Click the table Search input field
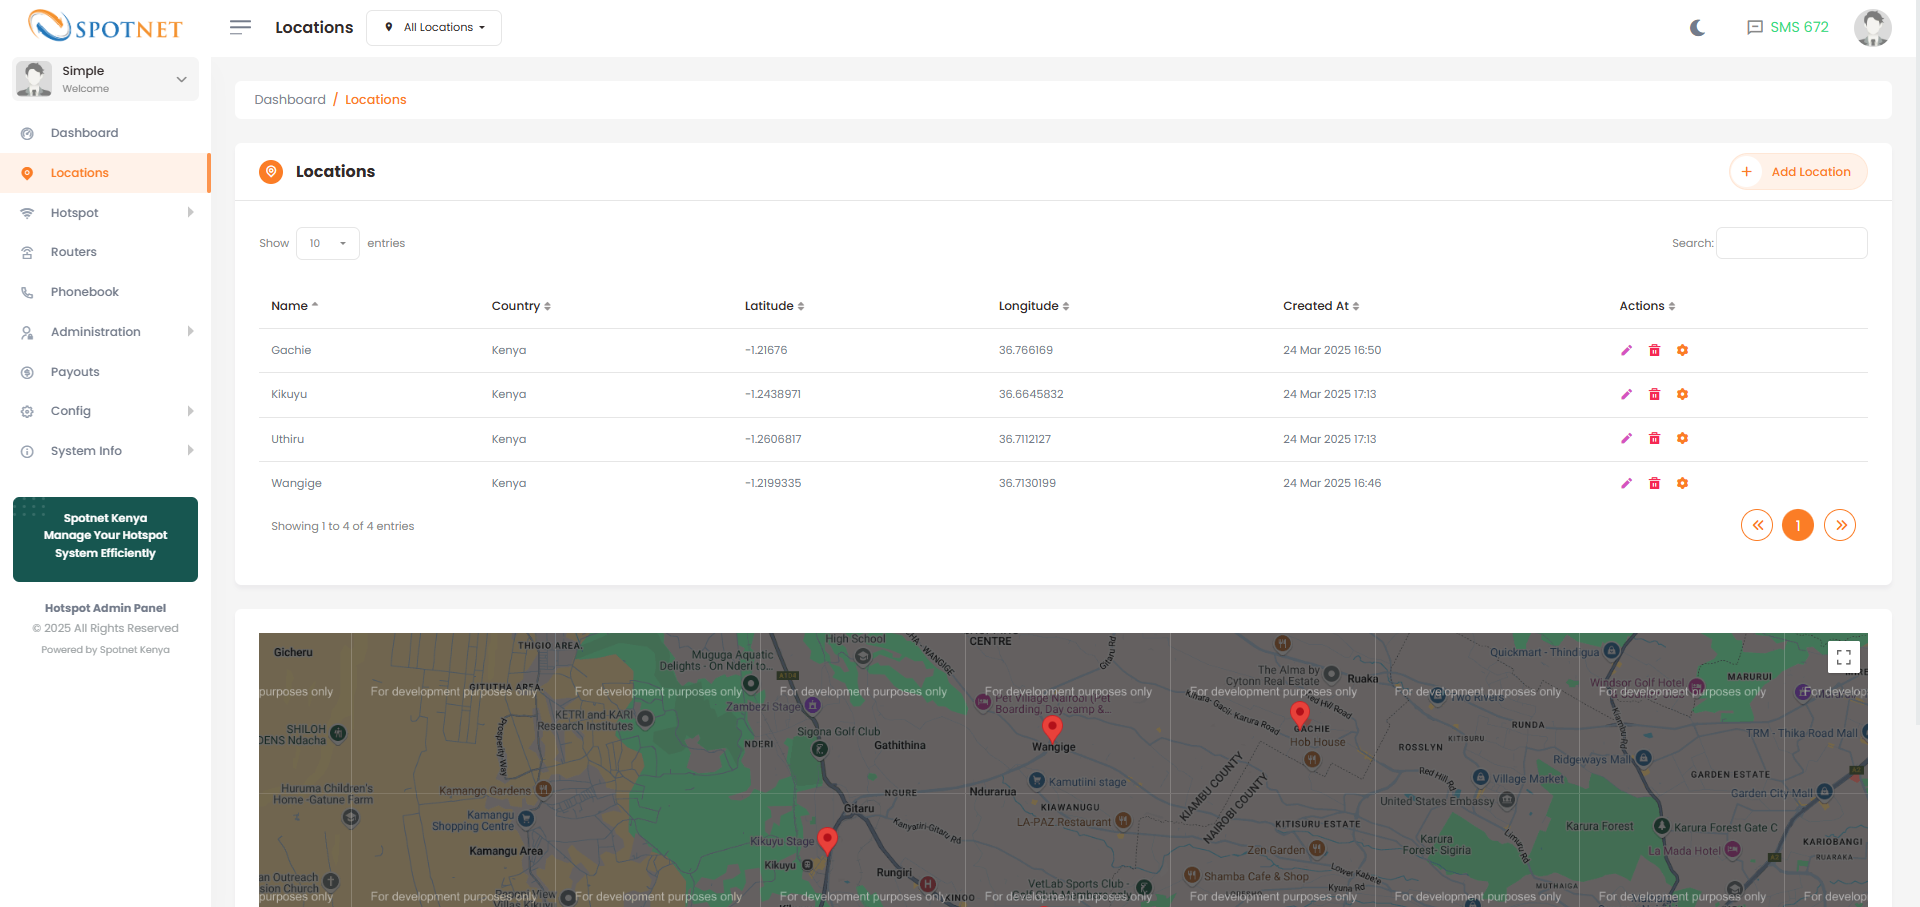Screen dimensions: 1920x907 click(x=1791, y=243)
